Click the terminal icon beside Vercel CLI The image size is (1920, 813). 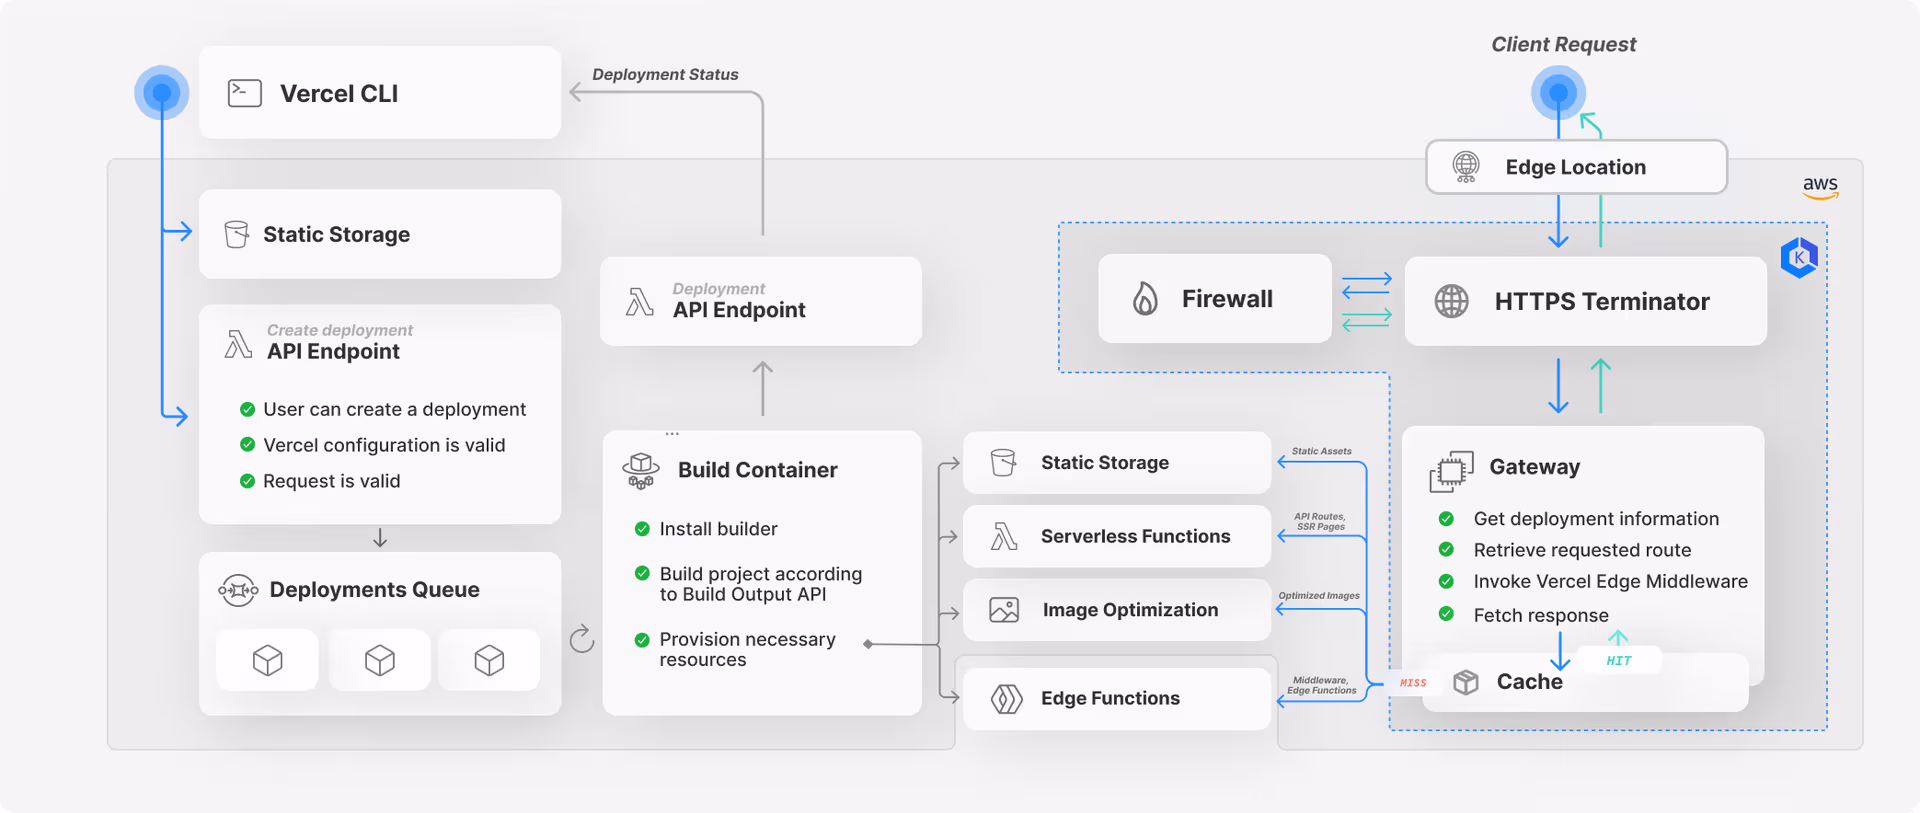pyautogui.click(x=245, y=93)
